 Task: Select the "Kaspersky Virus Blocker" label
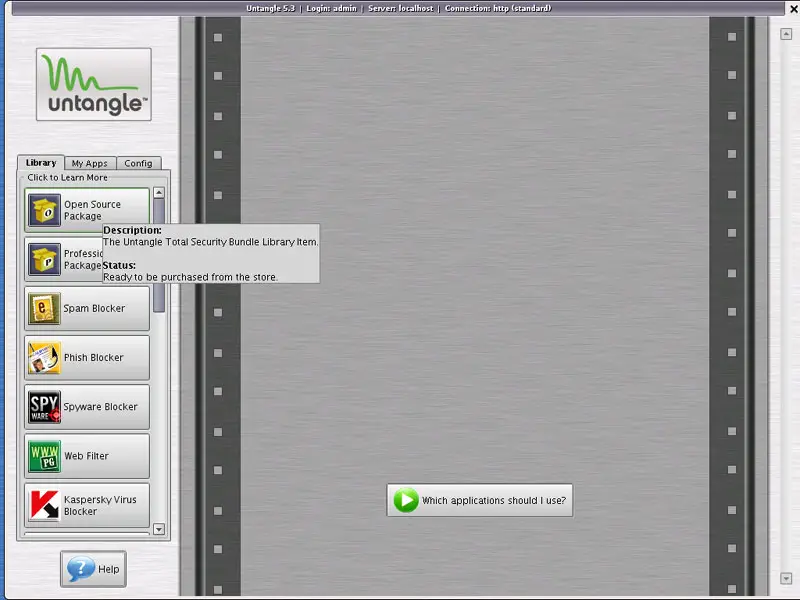pos(100,505)
